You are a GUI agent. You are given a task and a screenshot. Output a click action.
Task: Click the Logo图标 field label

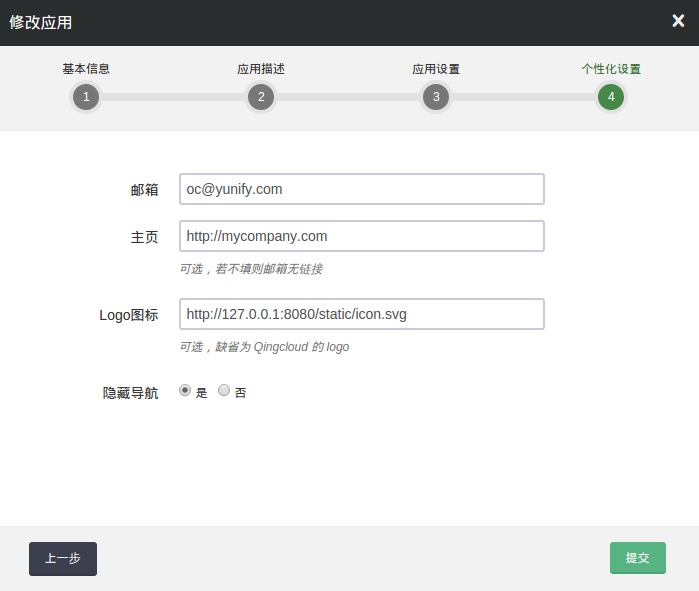pos(128,315)
